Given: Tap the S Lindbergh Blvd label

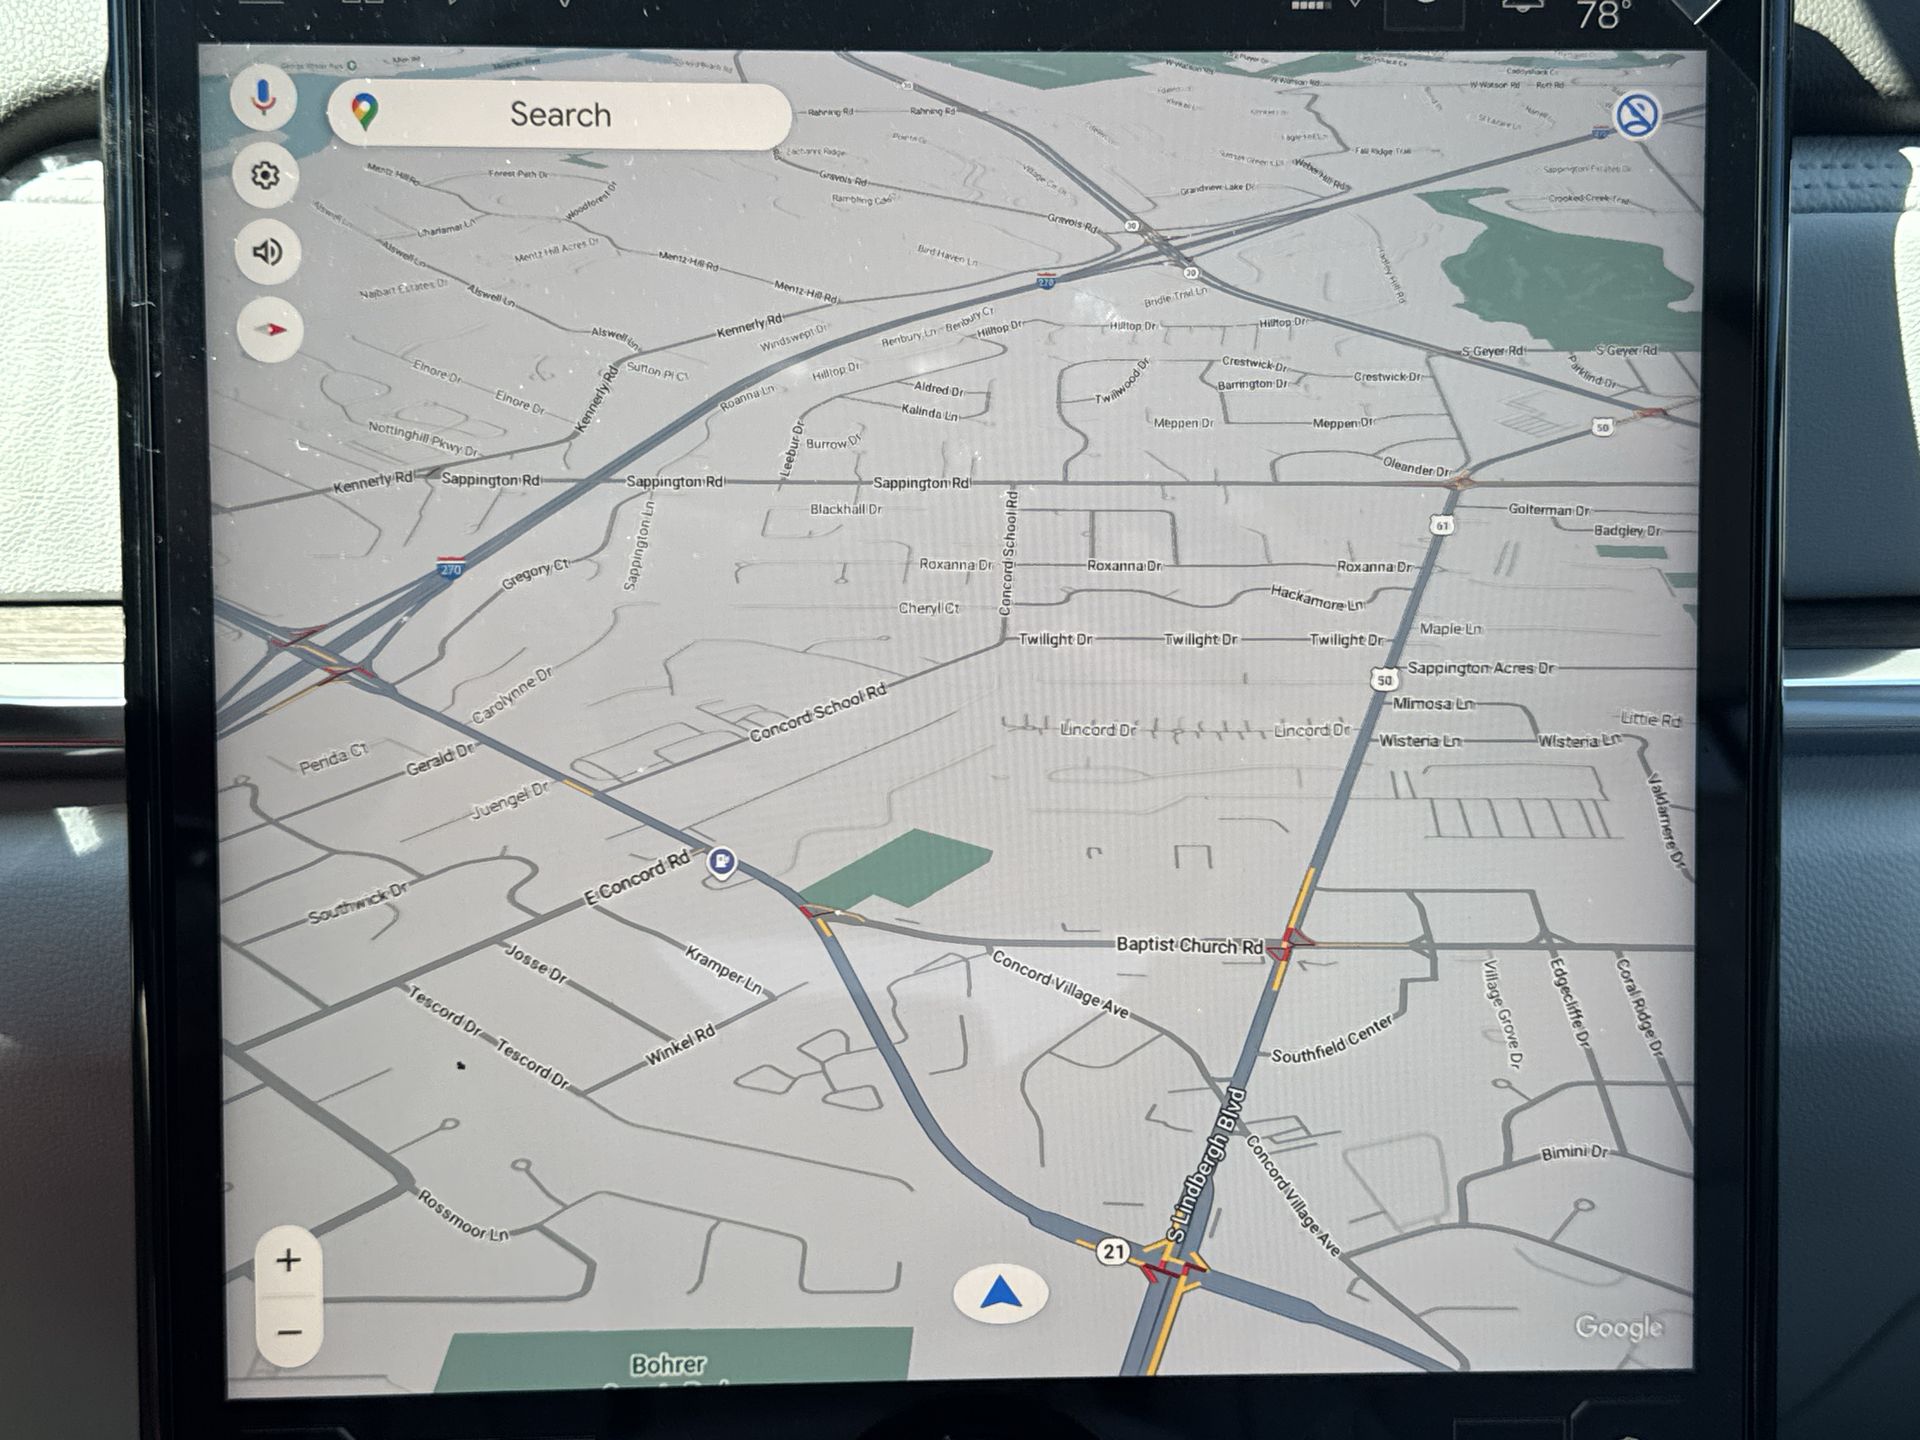Looking at the screenshot, I should pyautogui.click(x=1209, y=1166).
